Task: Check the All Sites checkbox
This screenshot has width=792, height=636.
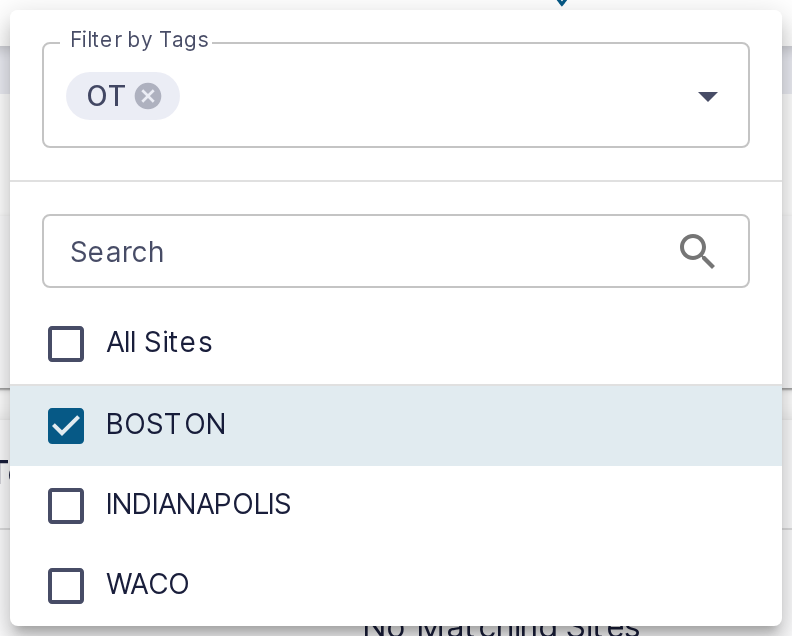Action: click(66, 344)
